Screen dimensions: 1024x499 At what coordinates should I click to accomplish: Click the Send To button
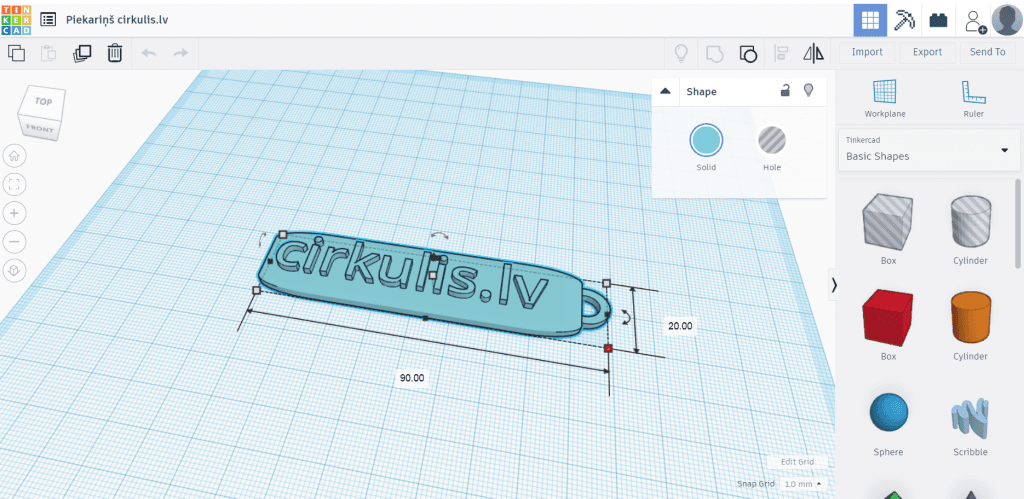987,52
